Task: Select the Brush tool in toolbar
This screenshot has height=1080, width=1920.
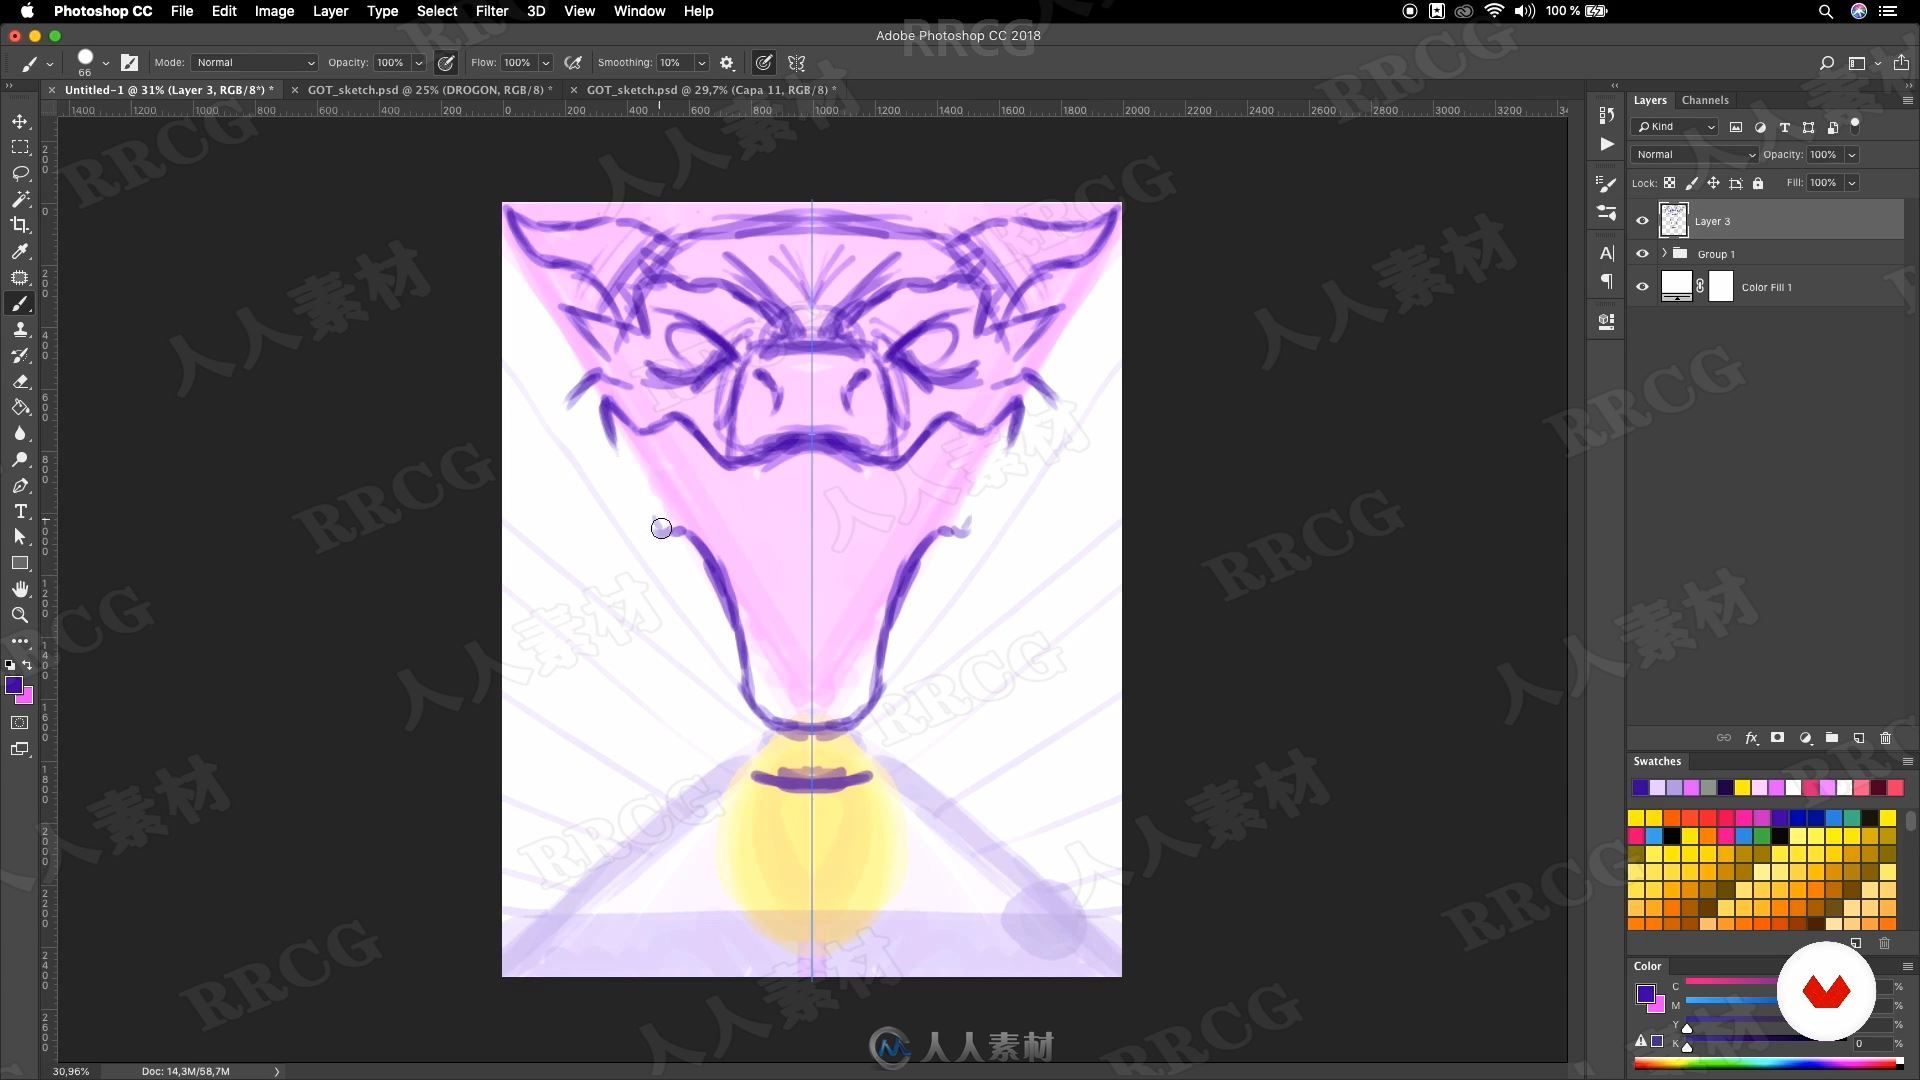Action: tap(18, 302)
